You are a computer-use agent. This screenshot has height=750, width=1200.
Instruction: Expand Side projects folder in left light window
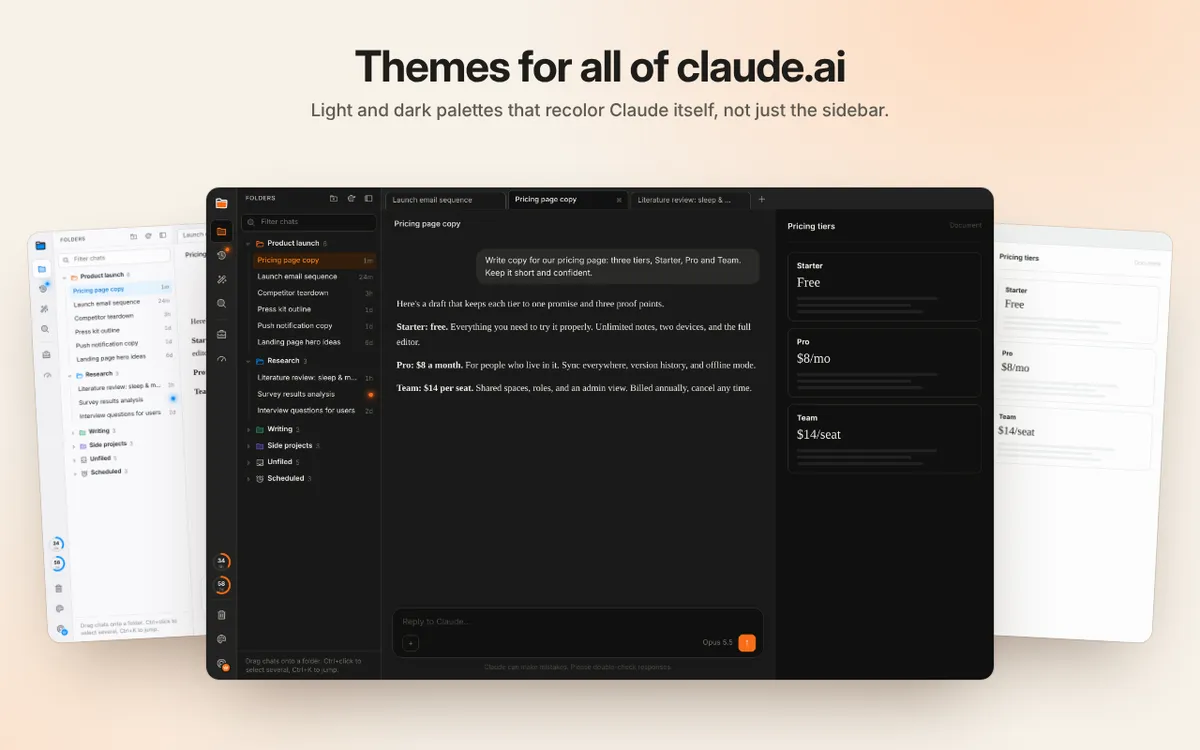(73, 446)
